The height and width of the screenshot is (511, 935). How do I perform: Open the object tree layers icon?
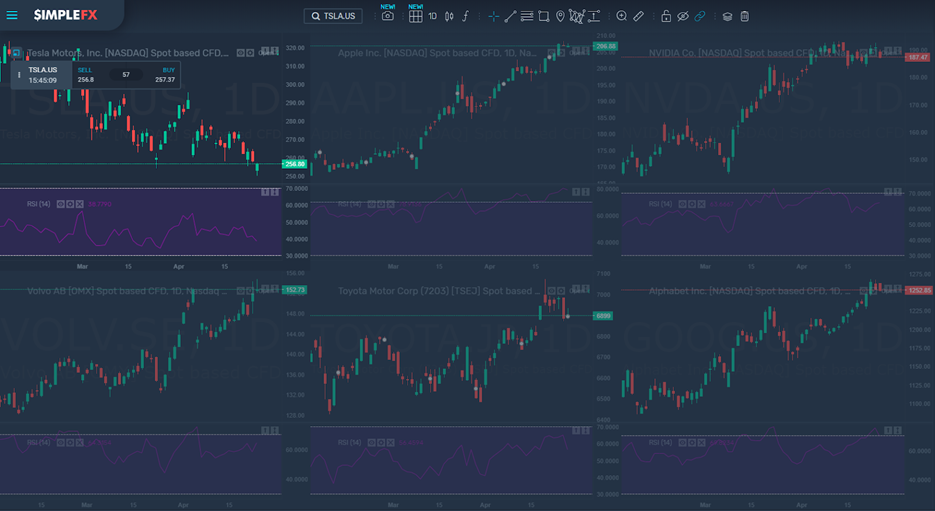pyautogui.click(x=727, y=16)
